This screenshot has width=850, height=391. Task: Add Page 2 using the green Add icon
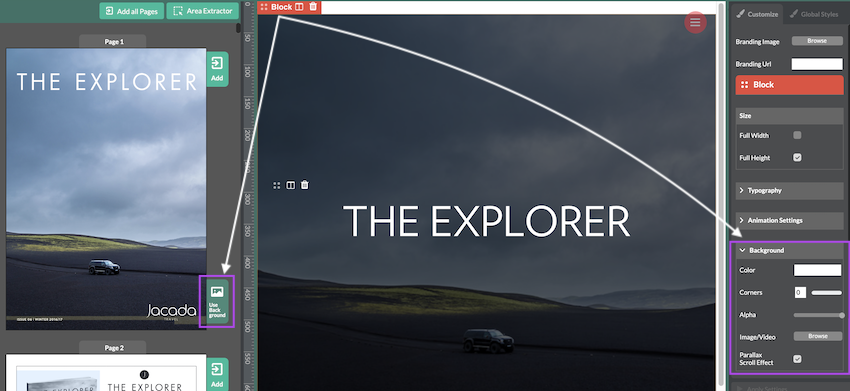click(x=217, y=375)
